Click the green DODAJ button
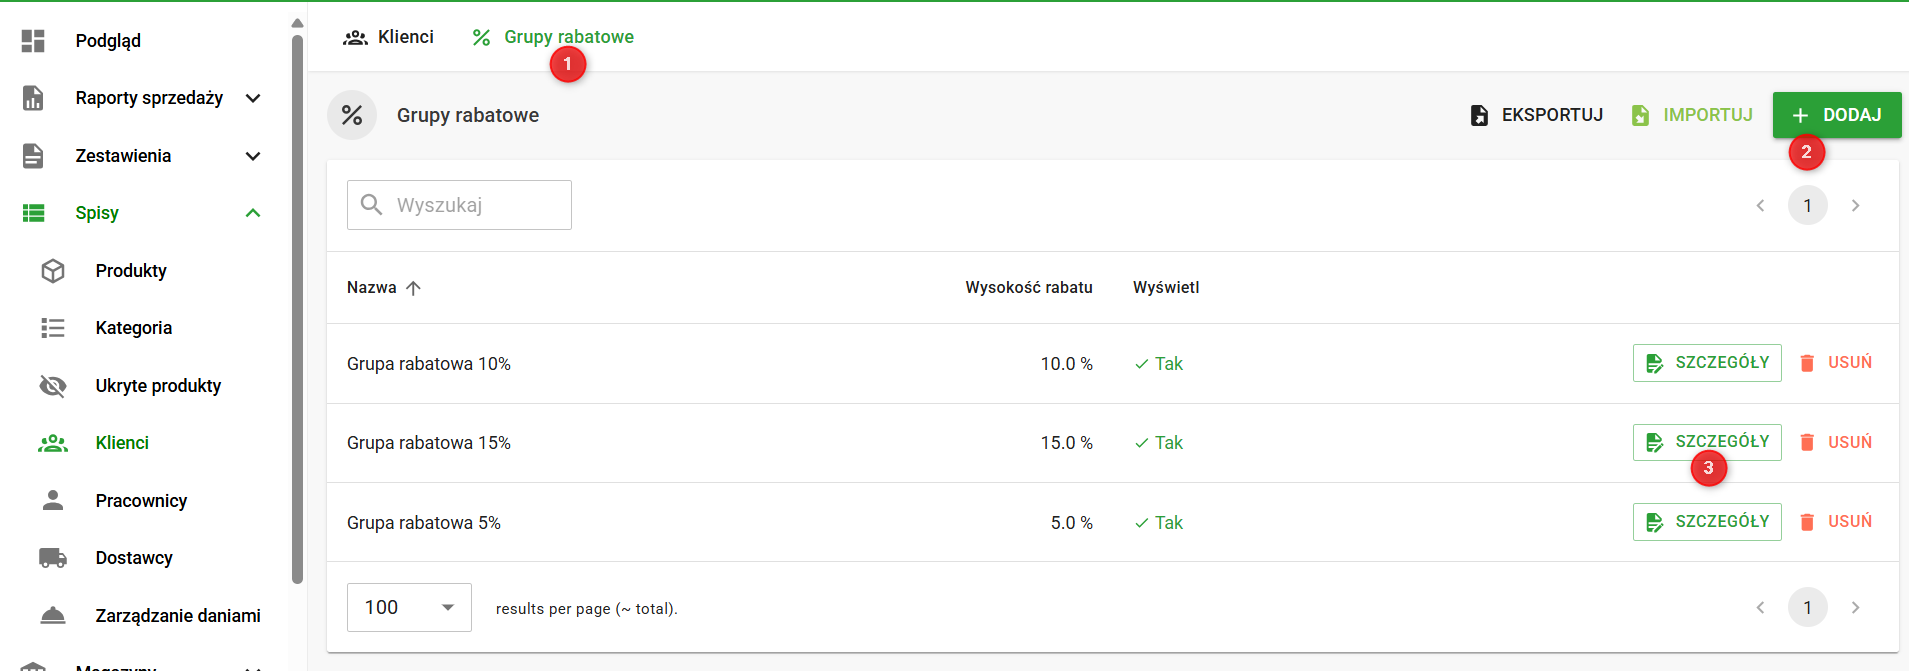 (1836, 115)
